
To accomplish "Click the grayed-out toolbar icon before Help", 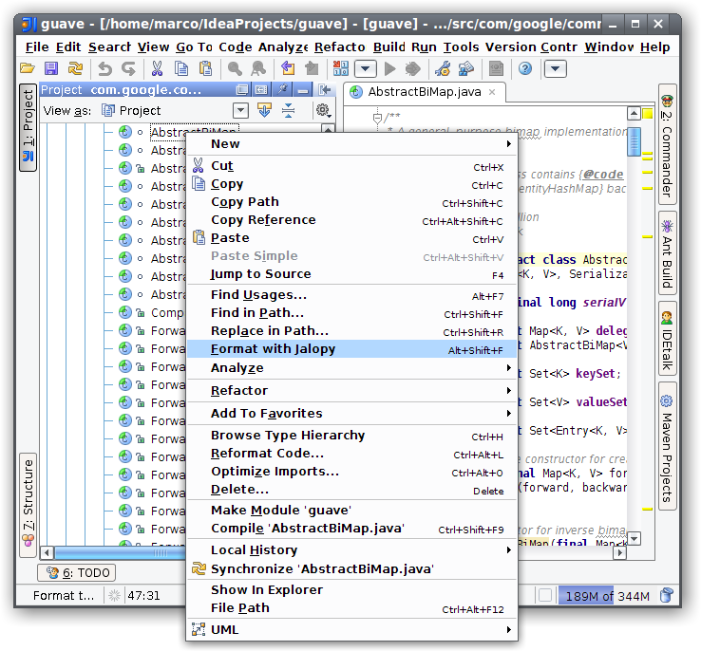I will point(496,68).
